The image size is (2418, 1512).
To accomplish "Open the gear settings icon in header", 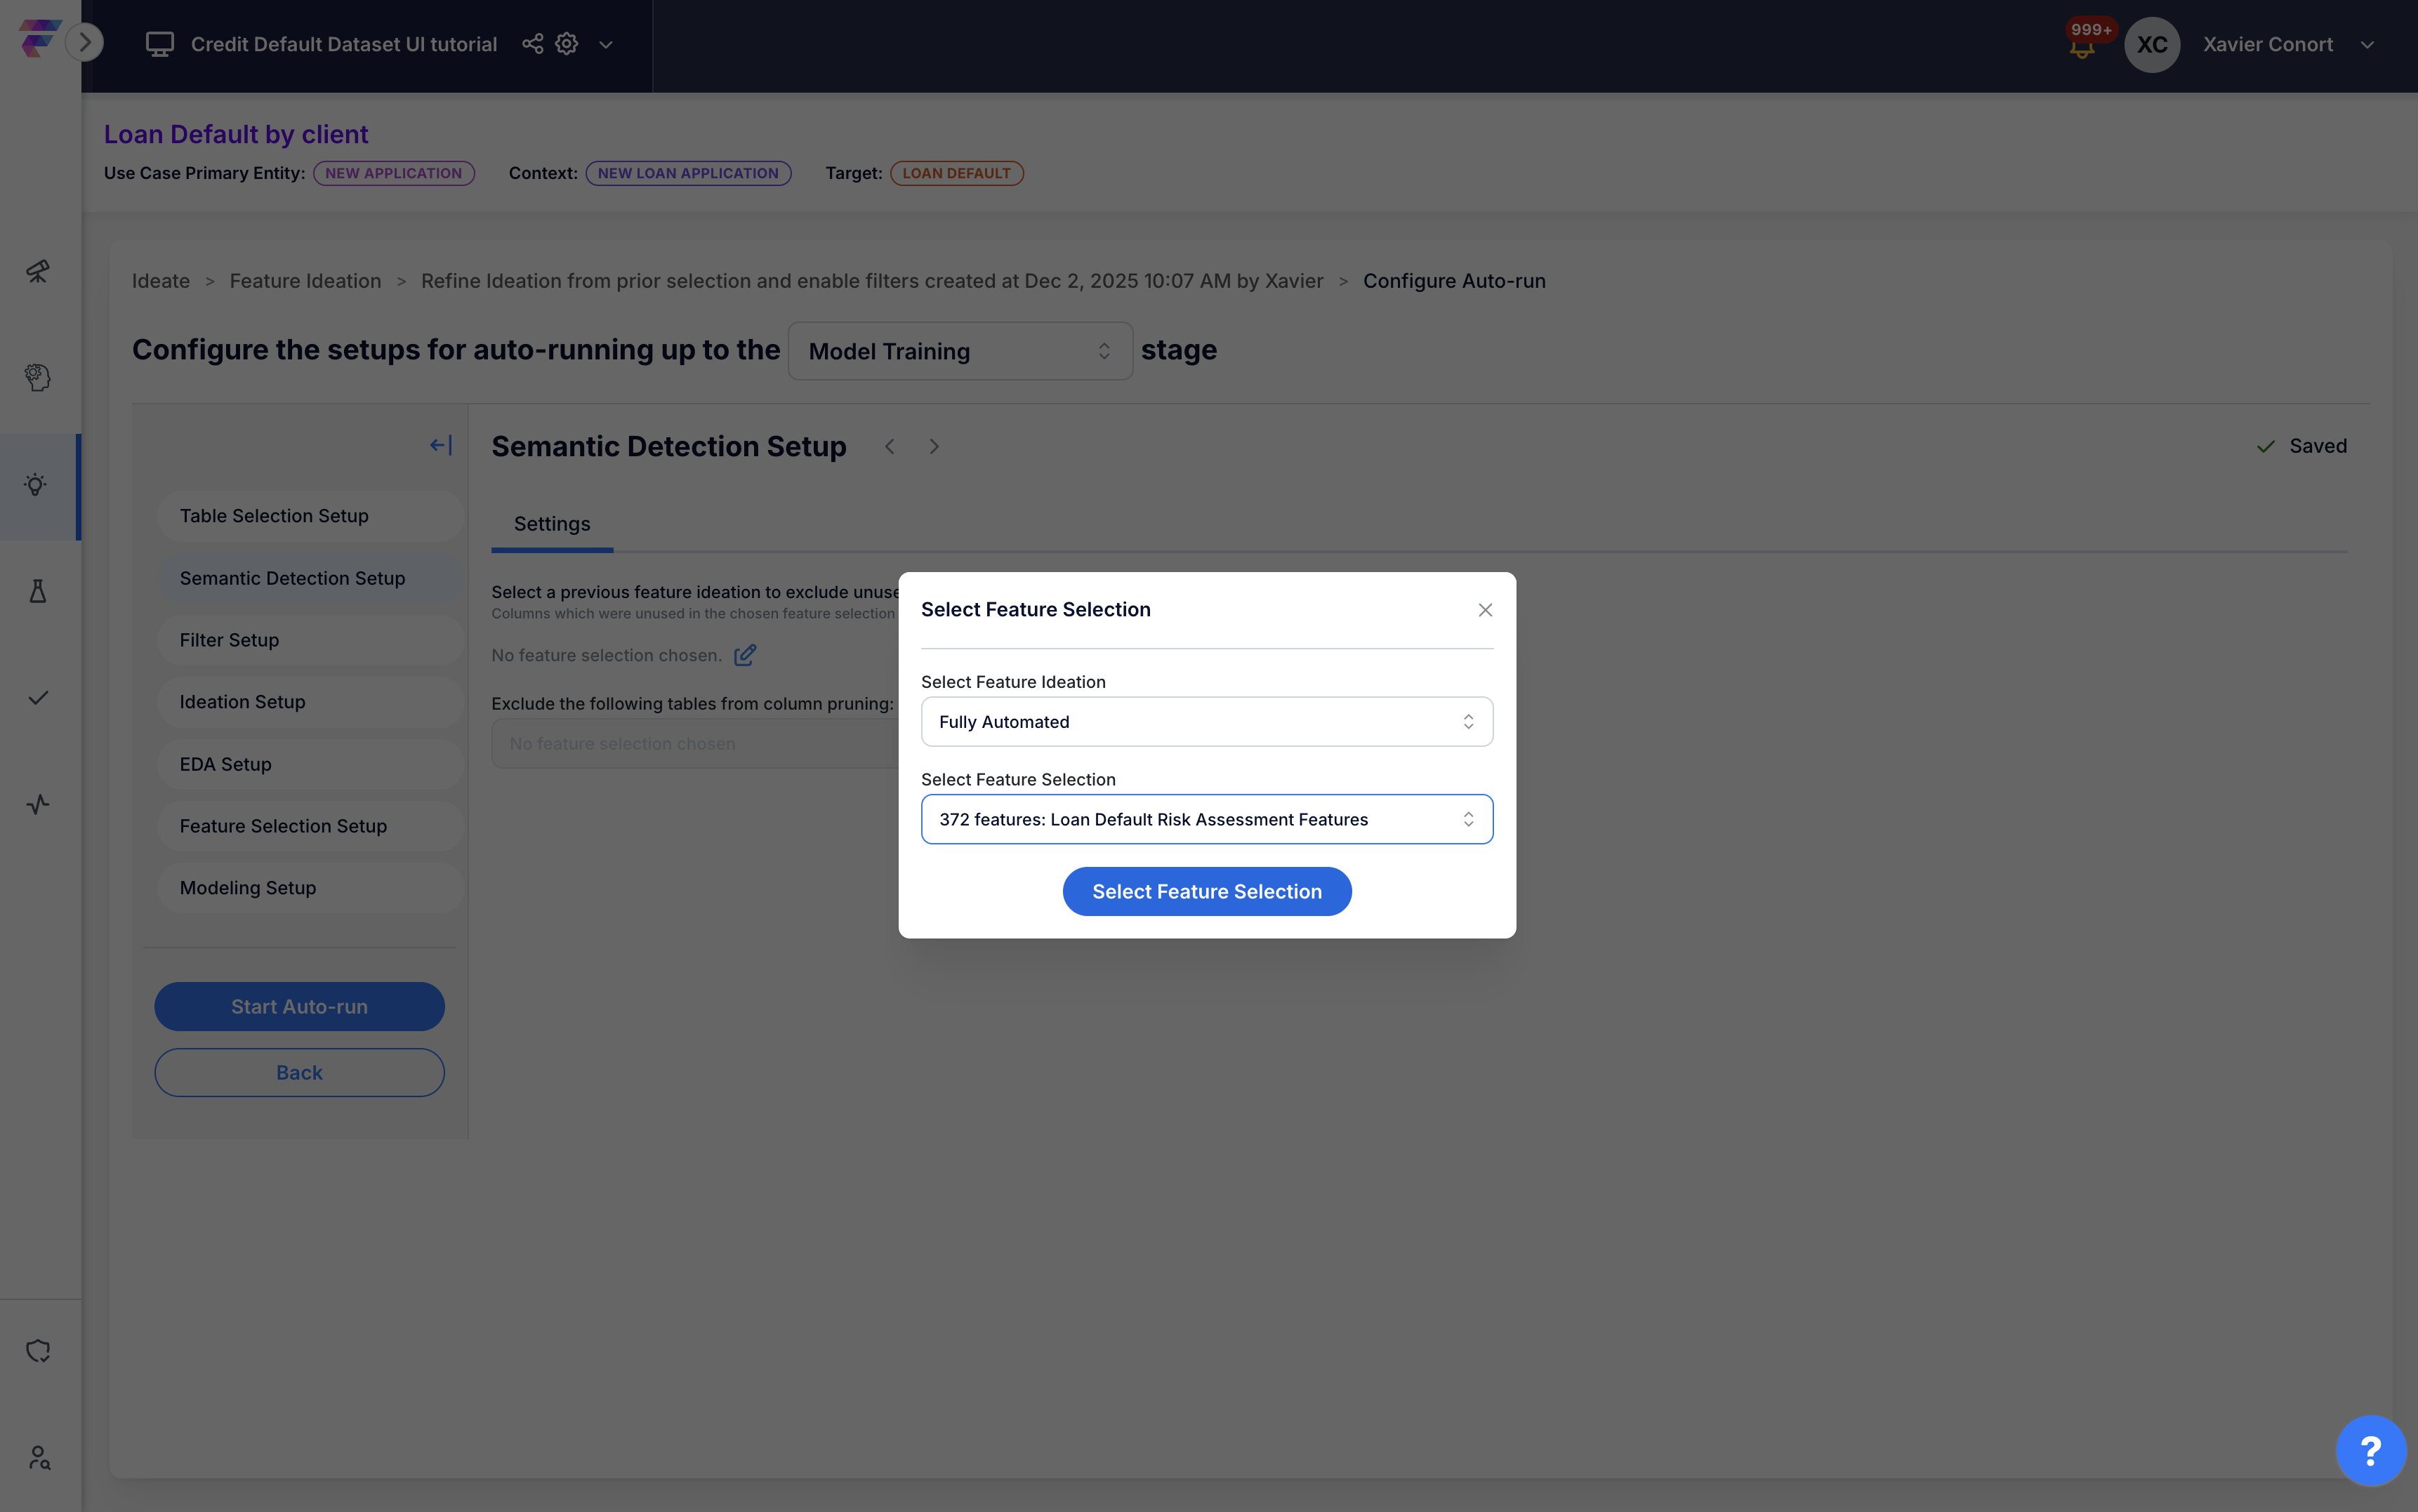I will [567, 44].
